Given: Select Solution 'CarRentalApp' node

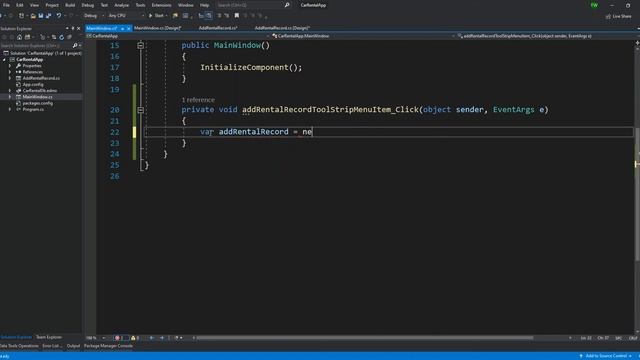Looking at the screenshot, I should pyautogui.click(x=42, y=53).
